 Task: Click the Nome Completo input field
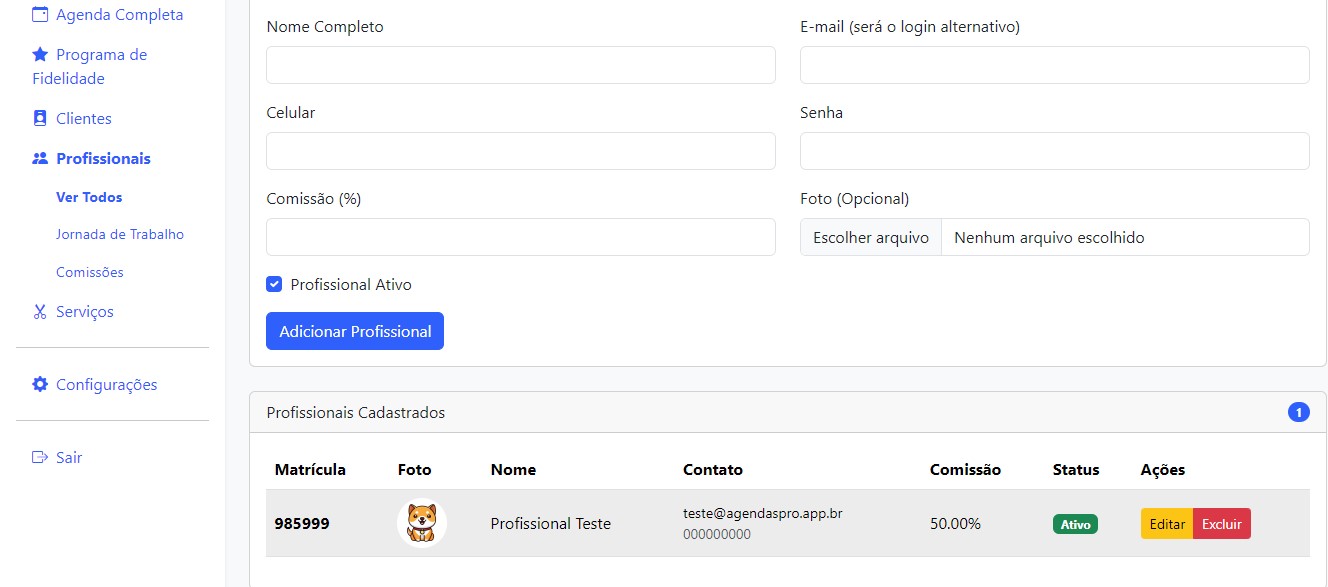[520, 64]
